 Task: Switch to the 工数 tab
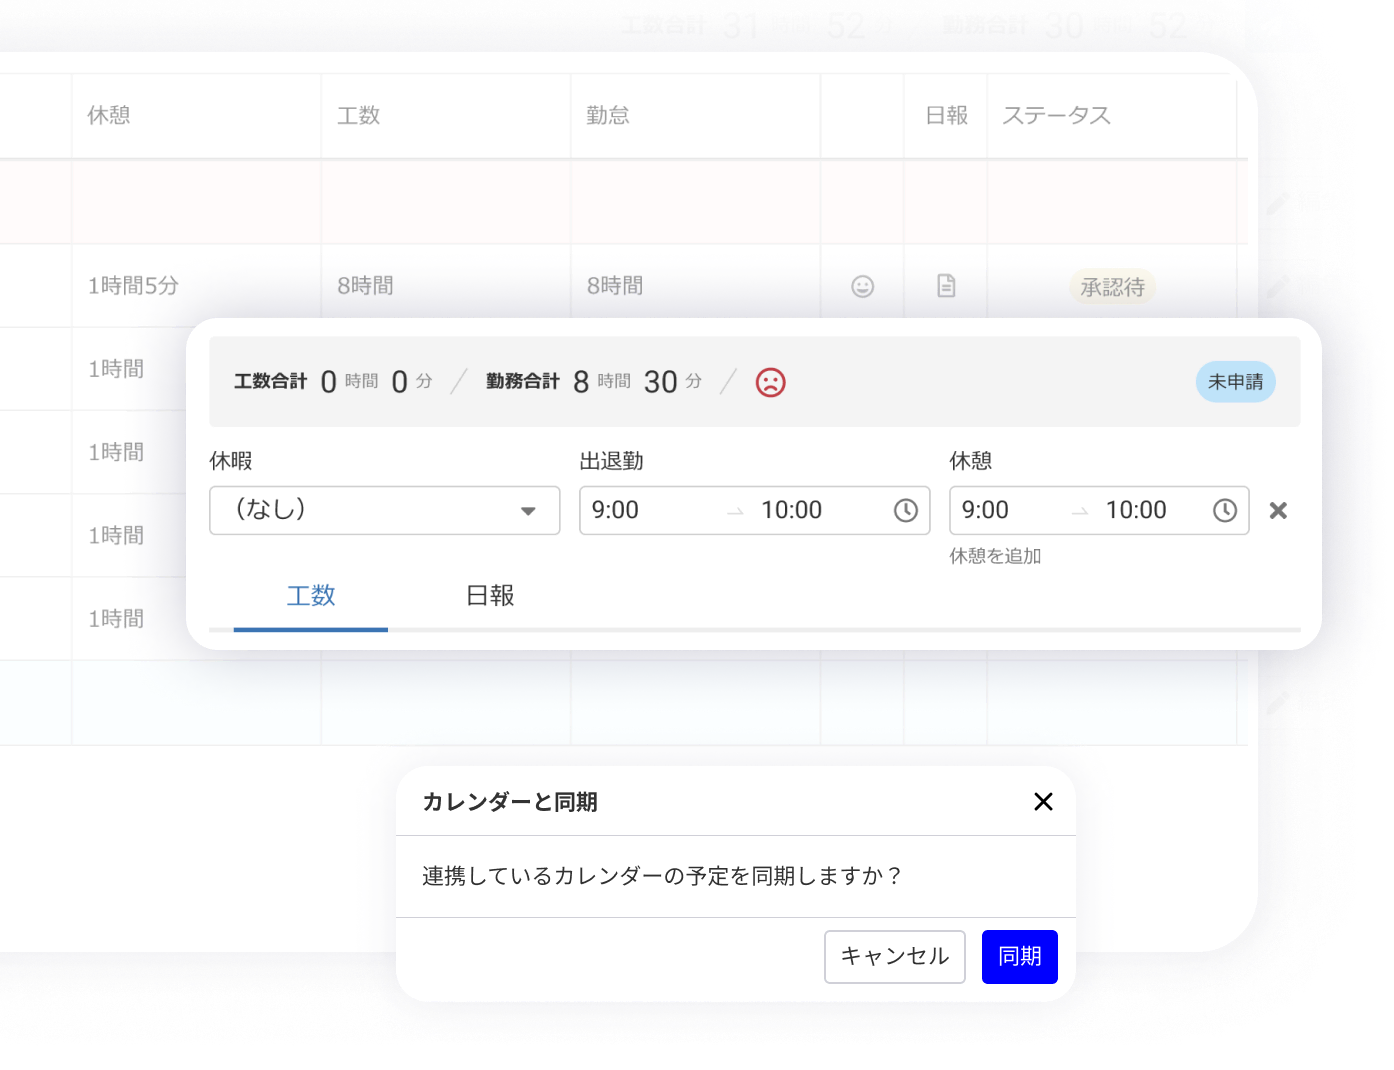click(311, 596)
